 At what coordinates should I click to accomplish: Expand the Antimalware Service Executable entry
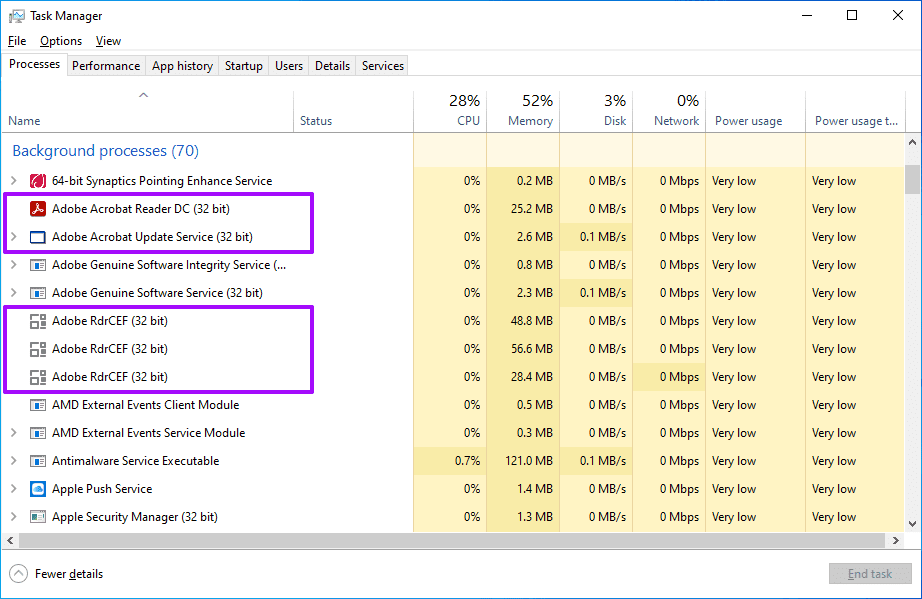click(x=14, y=461)
